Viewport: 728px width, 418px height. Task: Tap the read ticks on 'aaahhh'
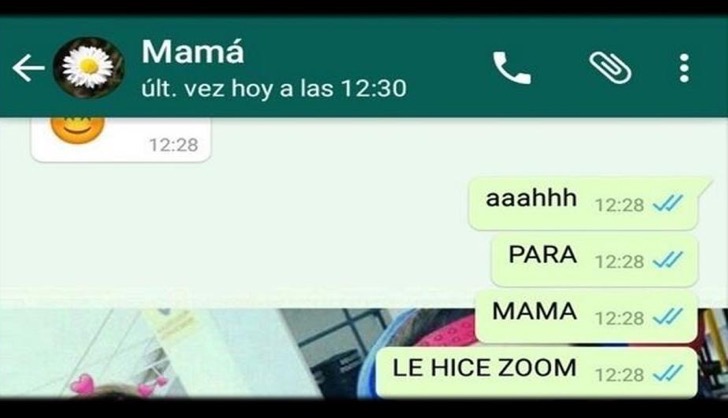(x=668, y=203)
